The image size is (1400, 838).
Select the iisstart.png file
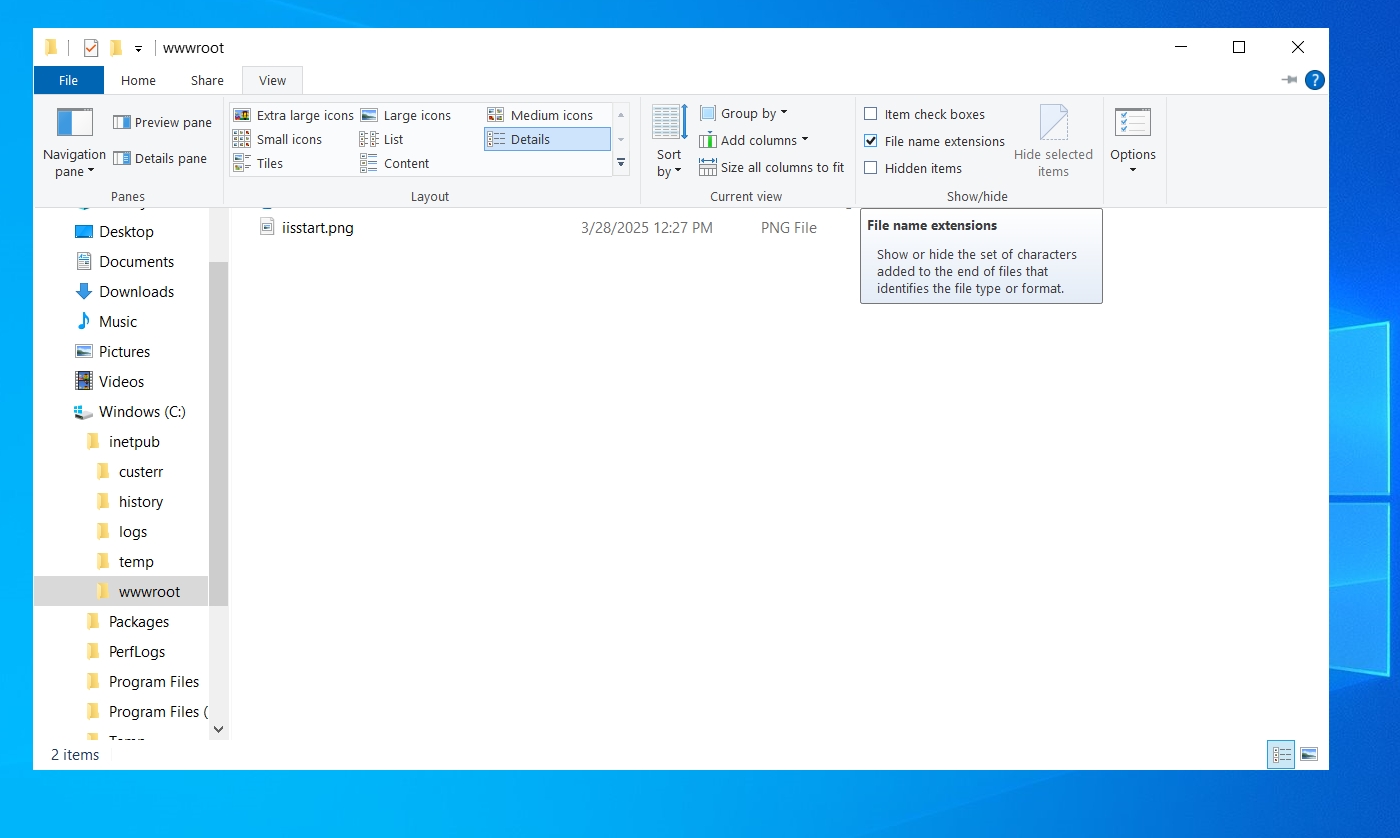317,228
